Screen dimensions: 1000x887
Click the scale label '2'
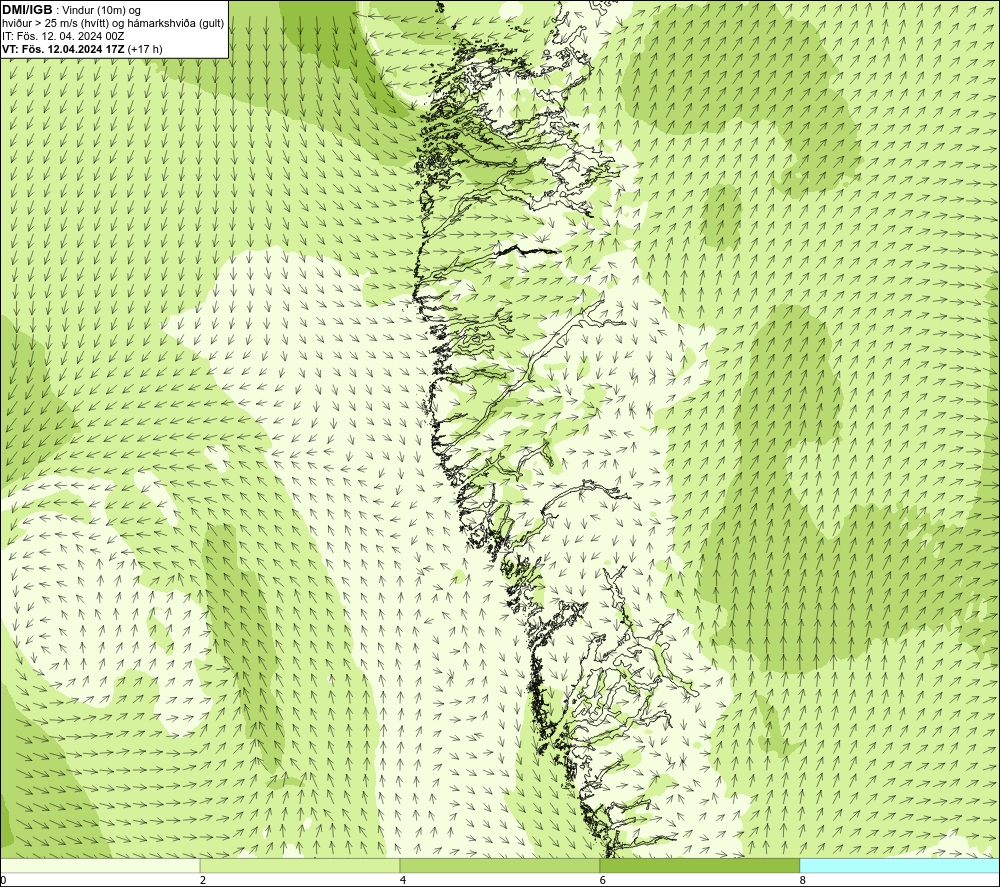coord(202,881)
